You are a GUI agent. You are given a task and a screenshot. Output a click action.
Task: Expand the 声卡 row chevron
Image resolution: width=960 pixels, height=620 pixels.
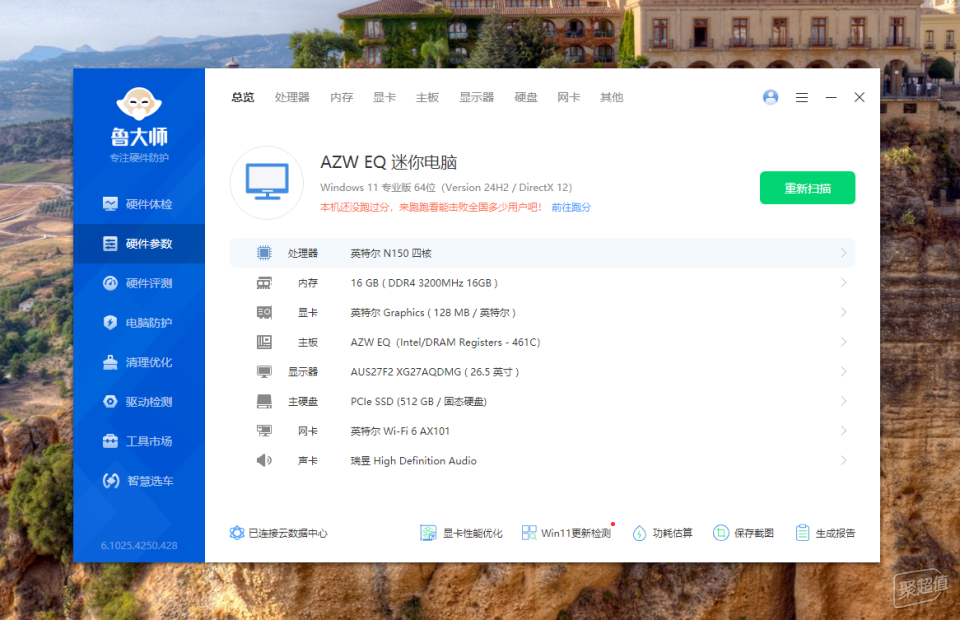(x=843, y=460)
